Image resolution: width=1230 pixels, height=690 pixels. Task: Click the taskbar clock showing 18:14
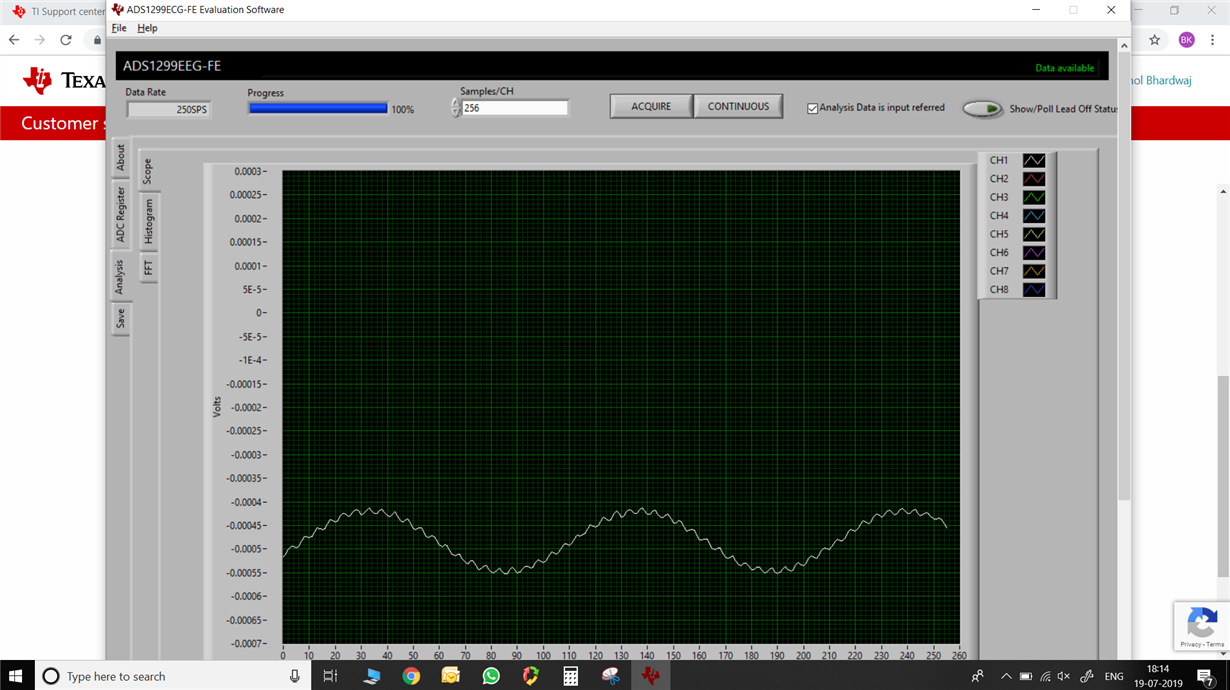pos(1158,676)
